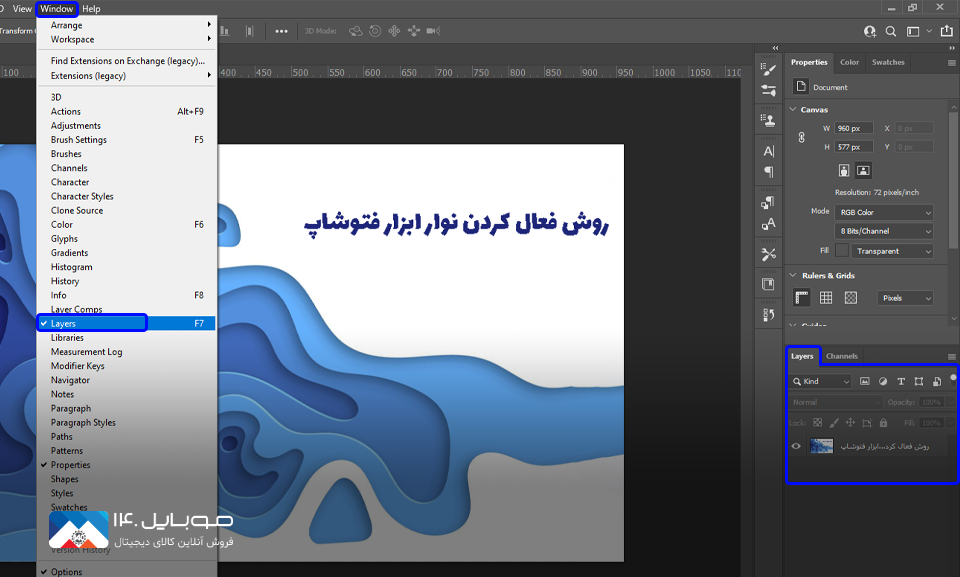Open the Fill Transparent dropdown

pyautogui.click(x=892, y=251)
